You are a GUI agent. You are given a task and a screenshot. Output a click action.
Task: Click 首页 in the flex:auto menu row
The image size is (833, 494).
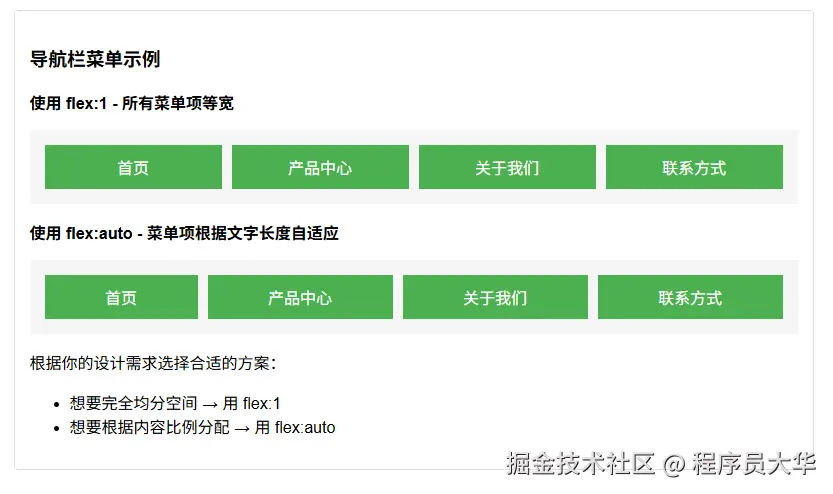[x=121, y=298]
